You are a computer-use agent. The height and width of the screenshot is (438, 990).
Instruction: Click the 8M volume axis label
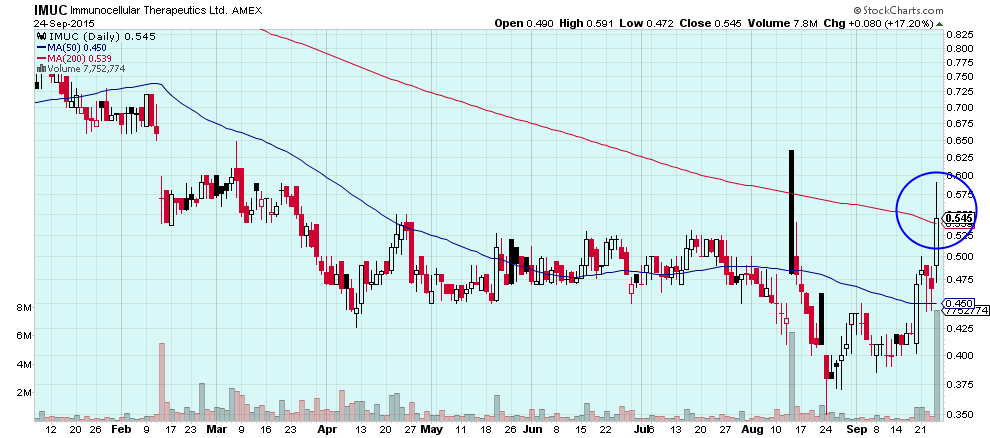click(x=24, y=307)
